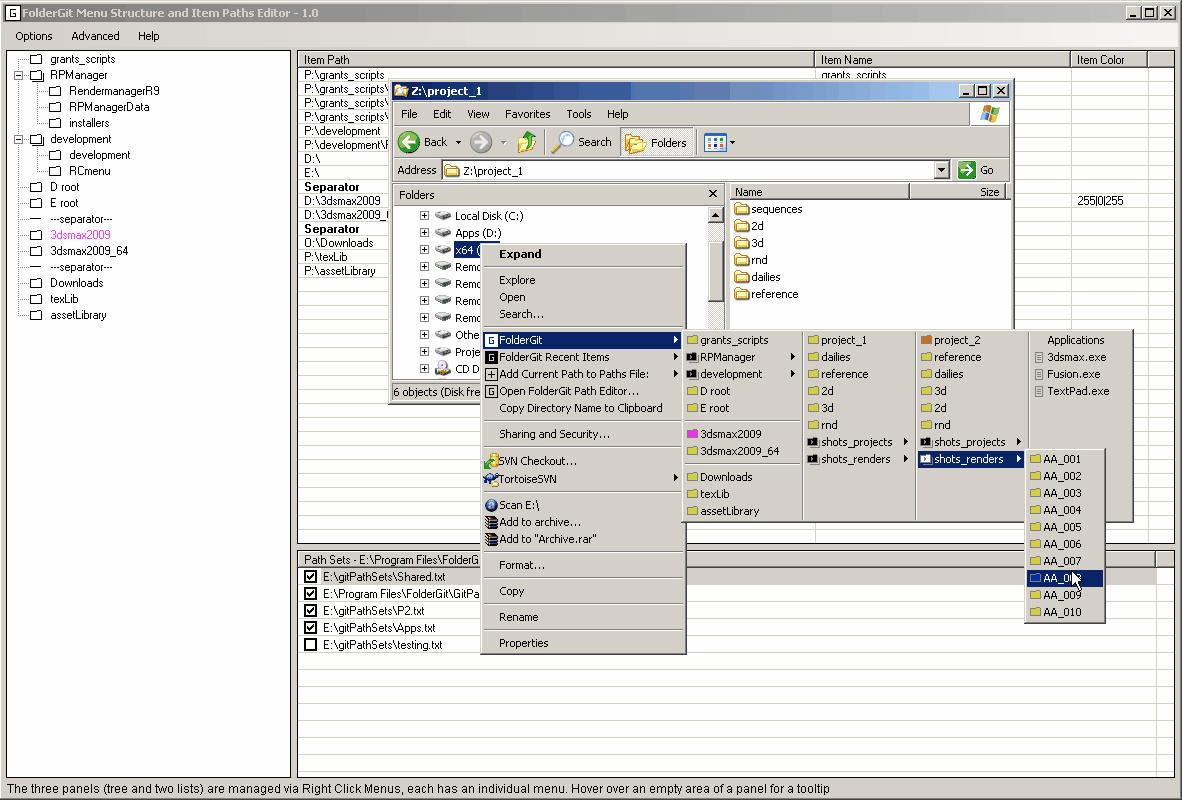Expand the RPManager submenu in FolderGit menu
Viewport: 1182px width, 800px height.
click(x=742, y=357)
